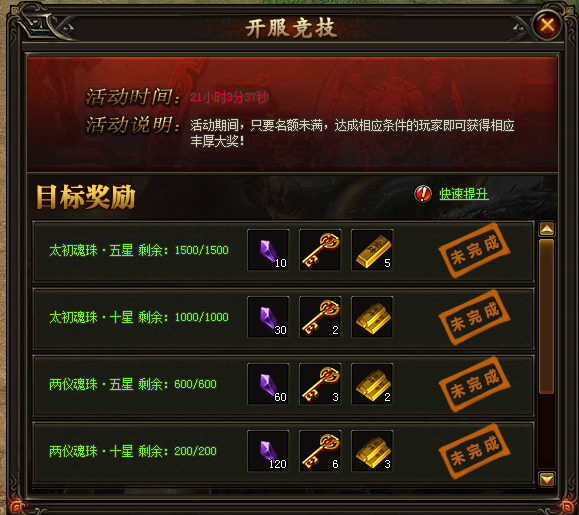Click the scroll up arrow button
Screen dimensions: 579x515
[x=547, y=229]
